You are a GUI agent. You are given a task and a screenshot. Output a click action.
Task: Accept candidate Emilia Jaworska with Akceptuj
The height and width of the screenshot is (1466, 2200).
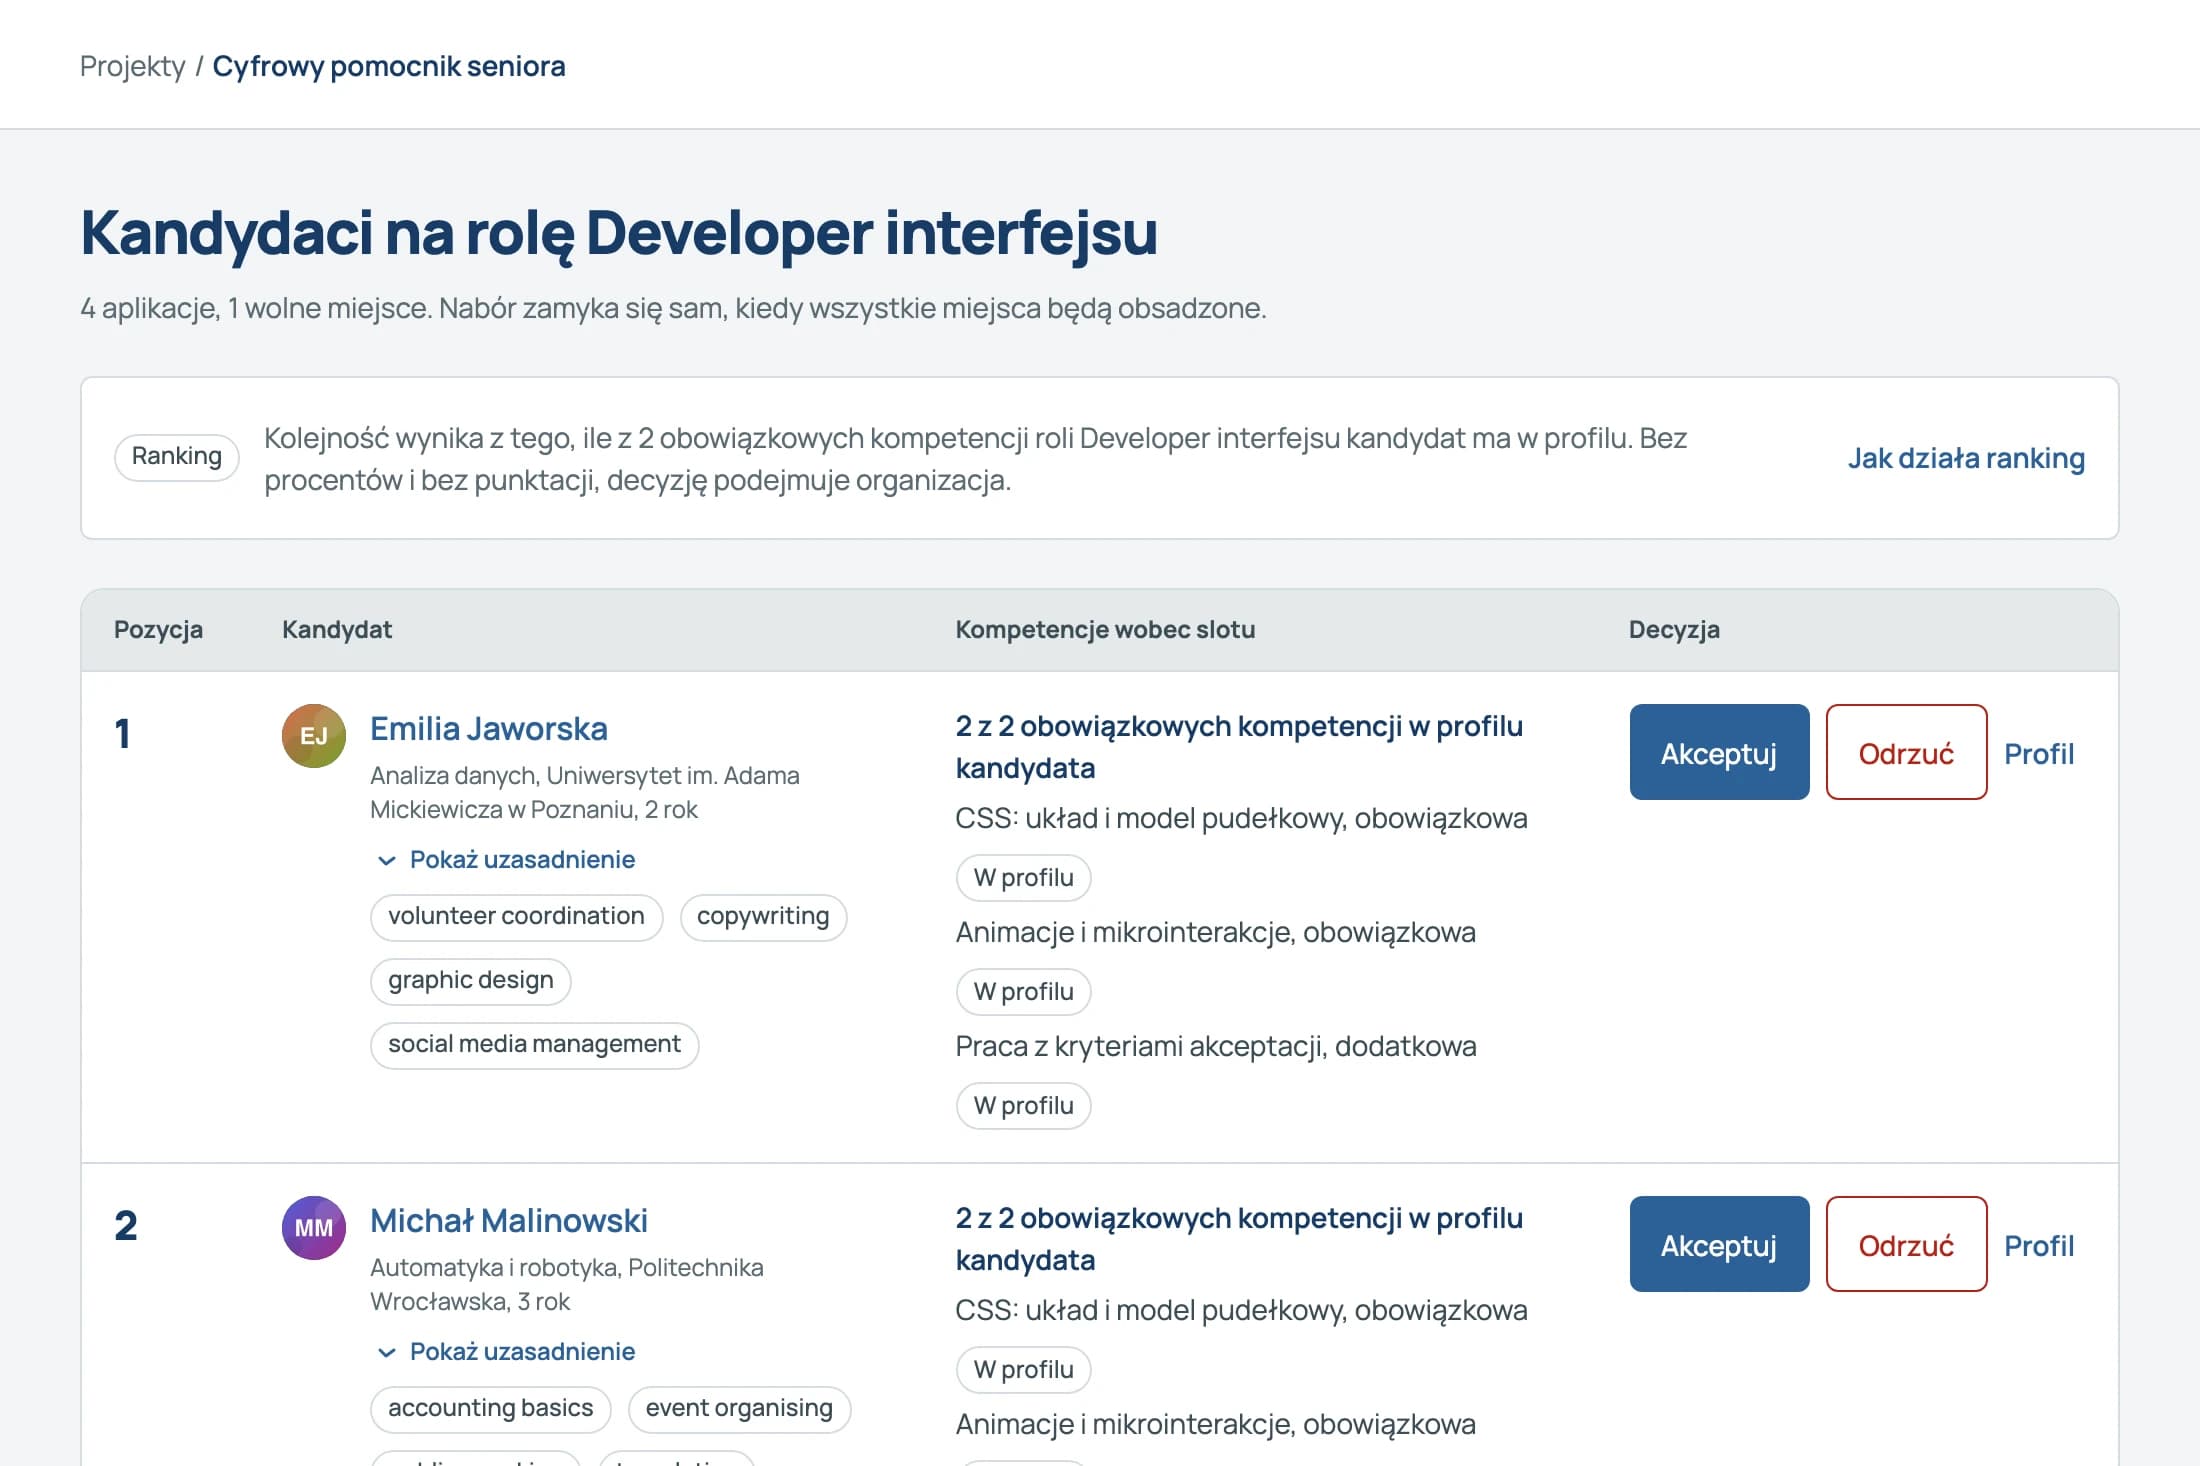pos(1719,752)
